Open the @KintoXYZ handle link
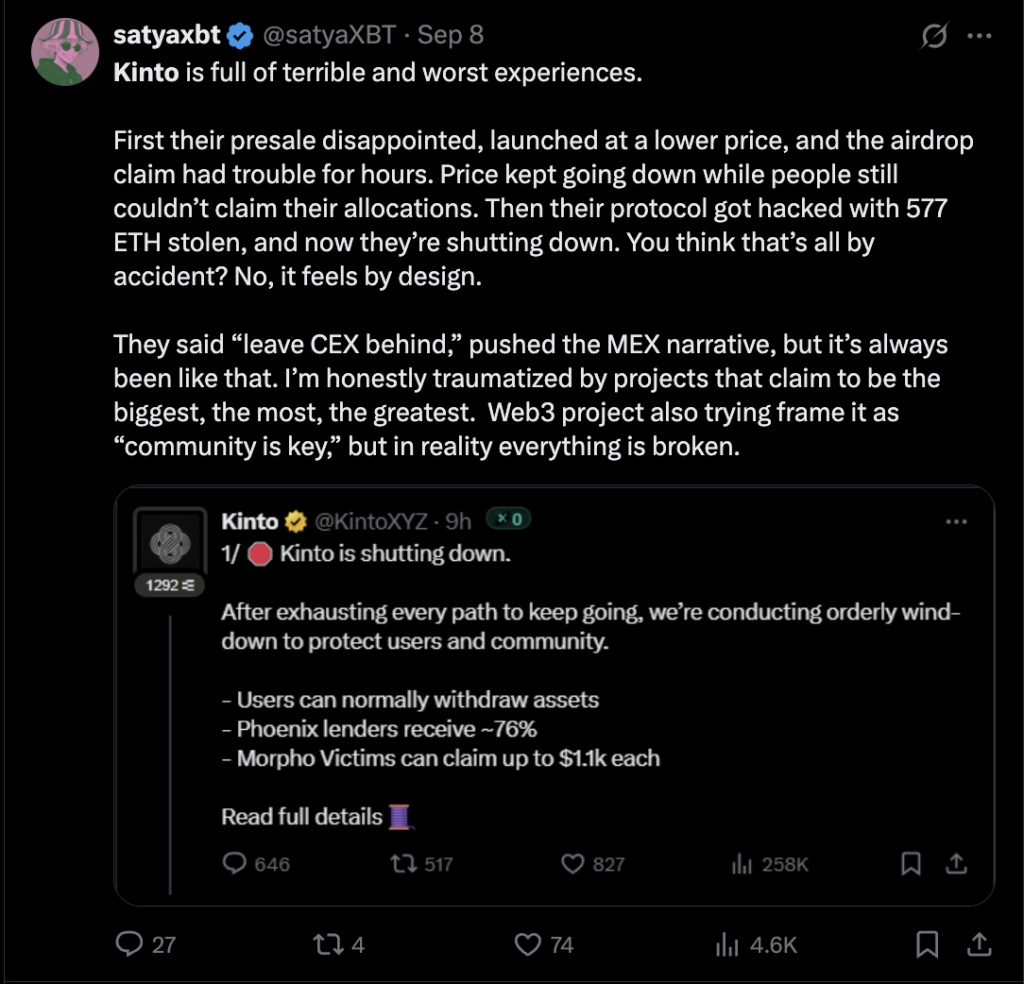The width and height of the screenshot is (1024, 984). coord(371,521)
